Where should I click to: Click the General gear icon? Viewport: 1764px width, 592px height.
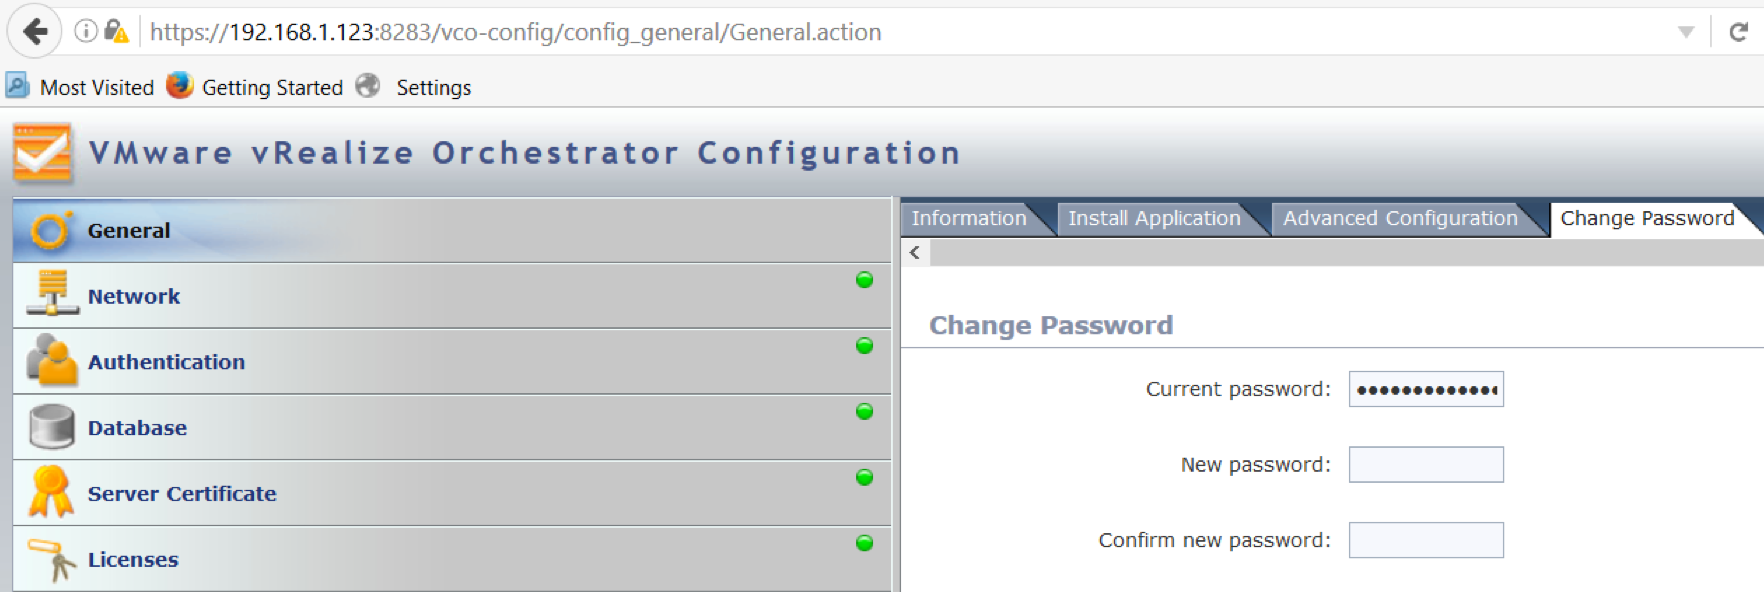[50, 230]
